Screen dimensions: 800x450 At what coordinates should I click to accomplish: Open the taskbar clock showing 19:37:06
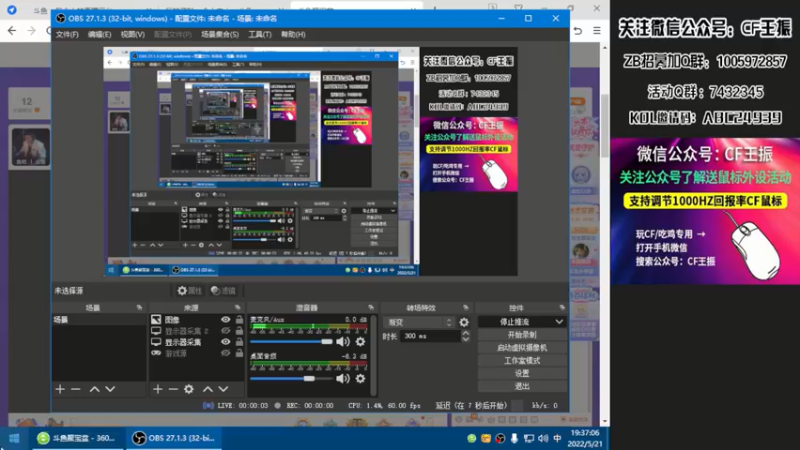point(585,438)
